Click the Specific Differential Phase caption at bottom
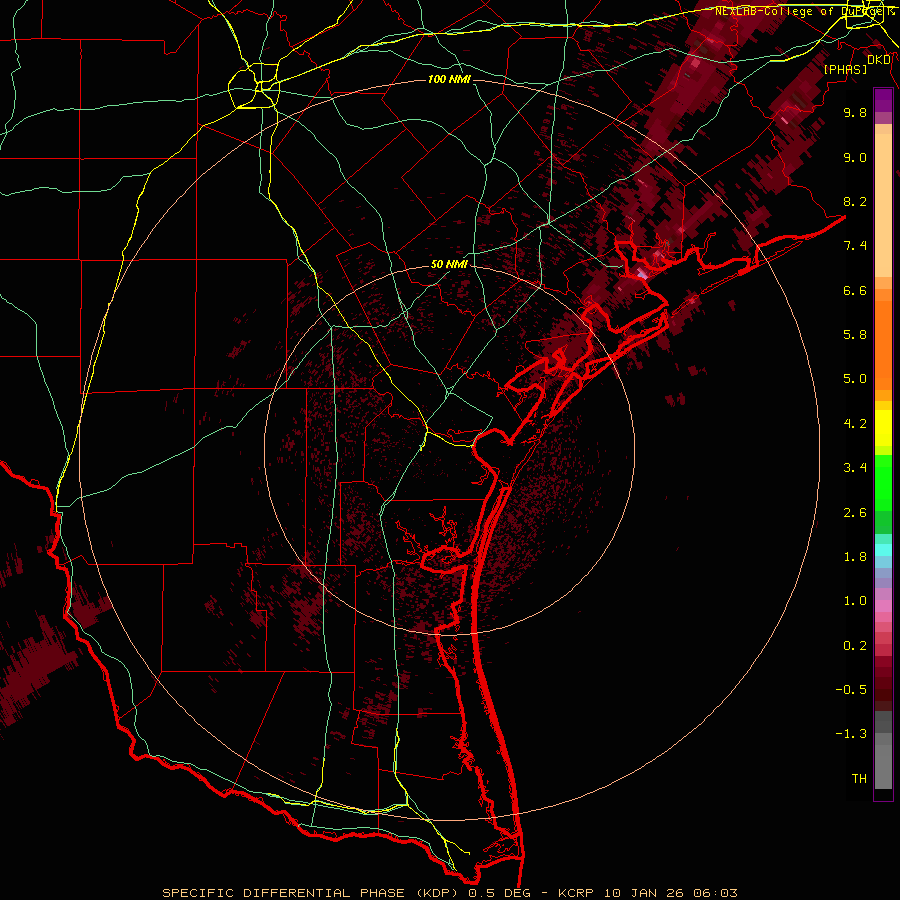 point(450,893)
